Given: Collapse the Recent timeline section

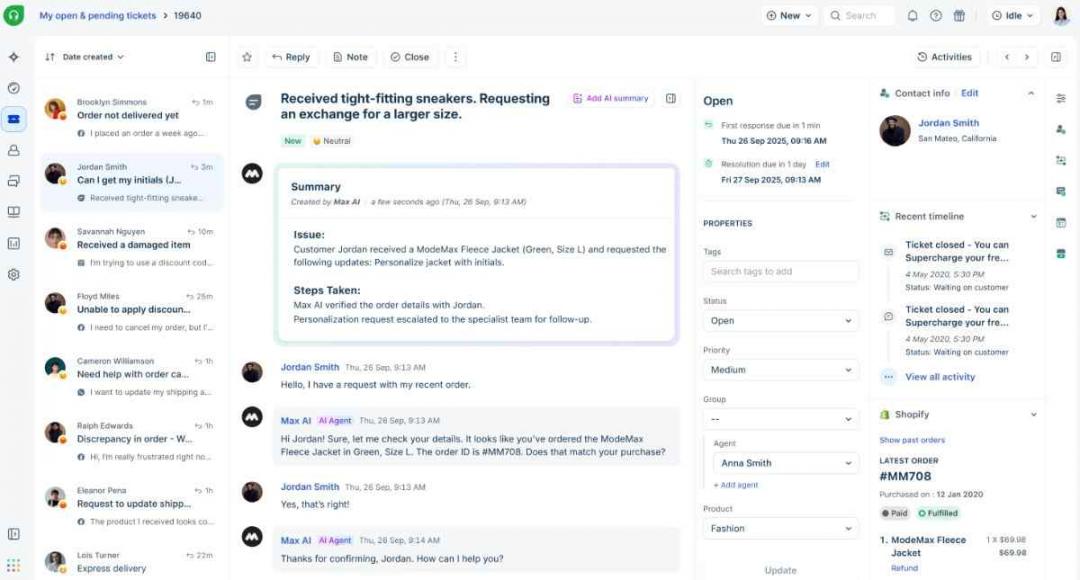Looking at the screenshot, I should (x=1033, y=216).
